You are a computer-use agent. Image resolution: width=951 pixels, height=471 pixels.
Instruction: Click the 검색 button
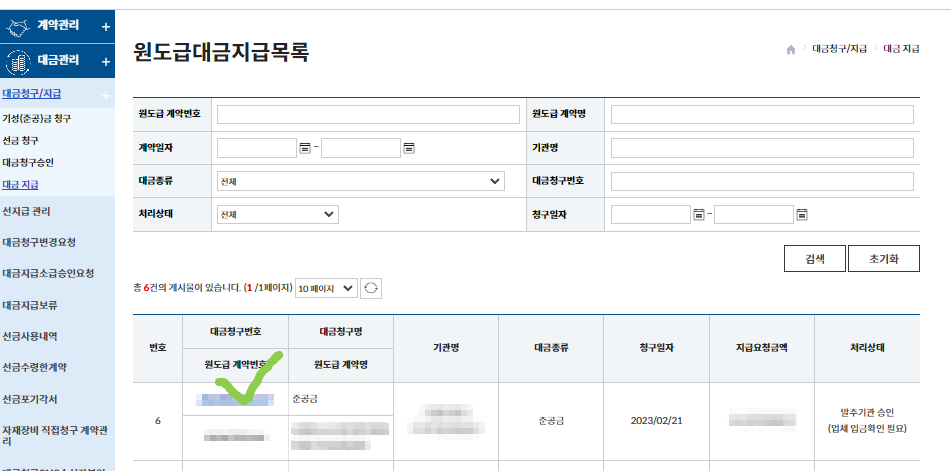[815, 259]
